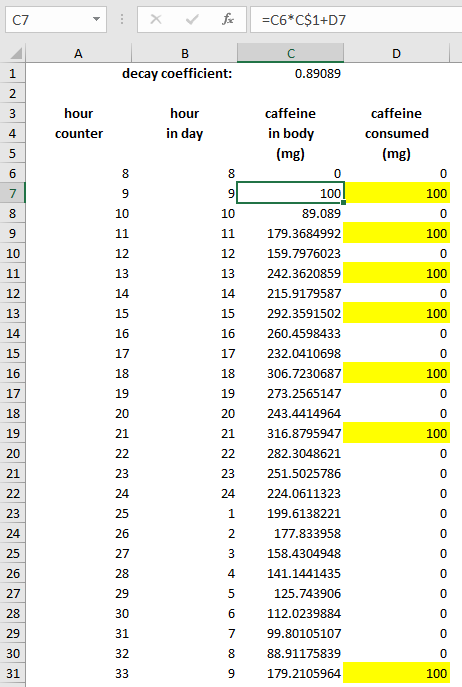462x687 pixels.
Task: Select column B header
Action: [185, 53]
